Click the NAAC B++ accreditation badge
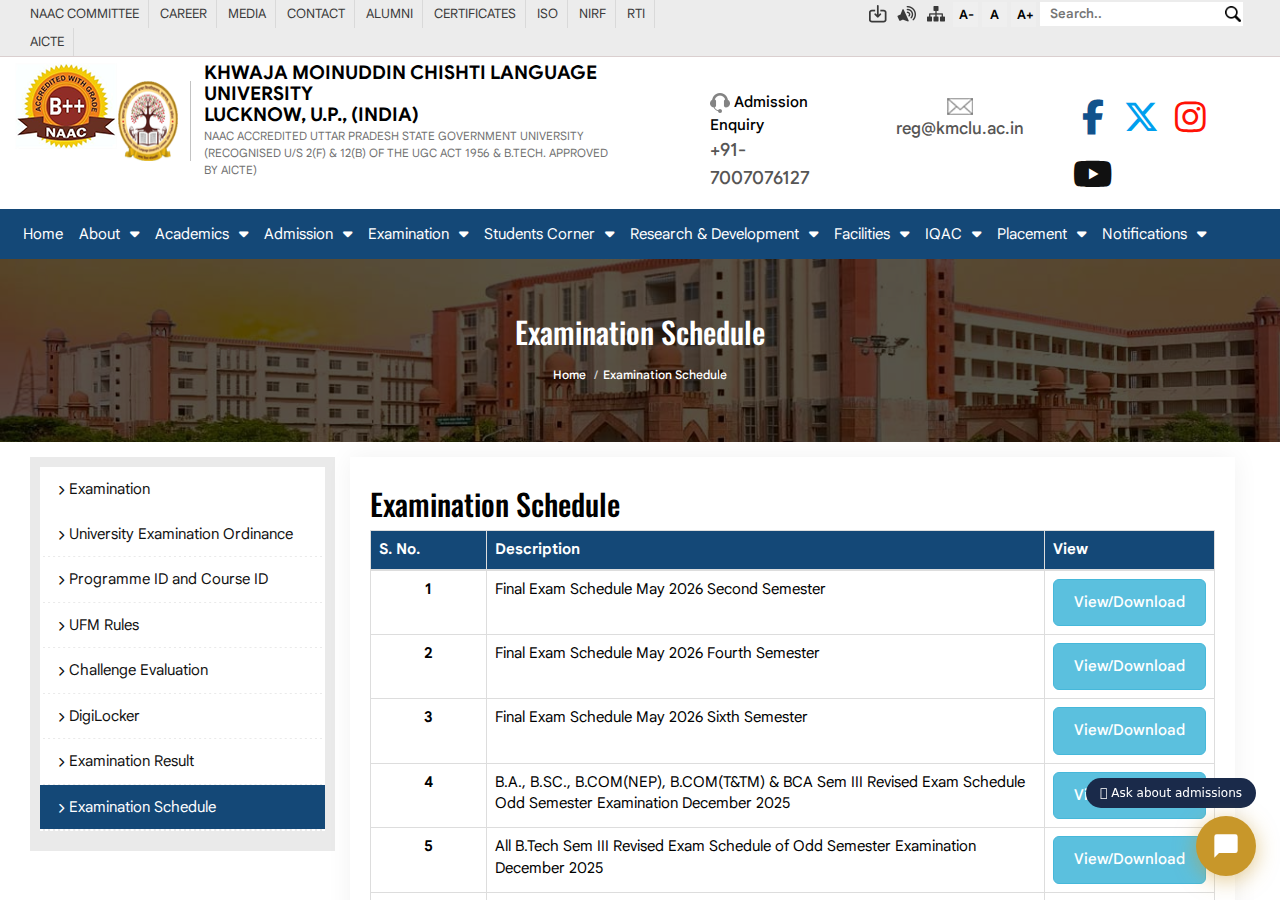This screenshot has height=900, width=1280. (66, 106)
